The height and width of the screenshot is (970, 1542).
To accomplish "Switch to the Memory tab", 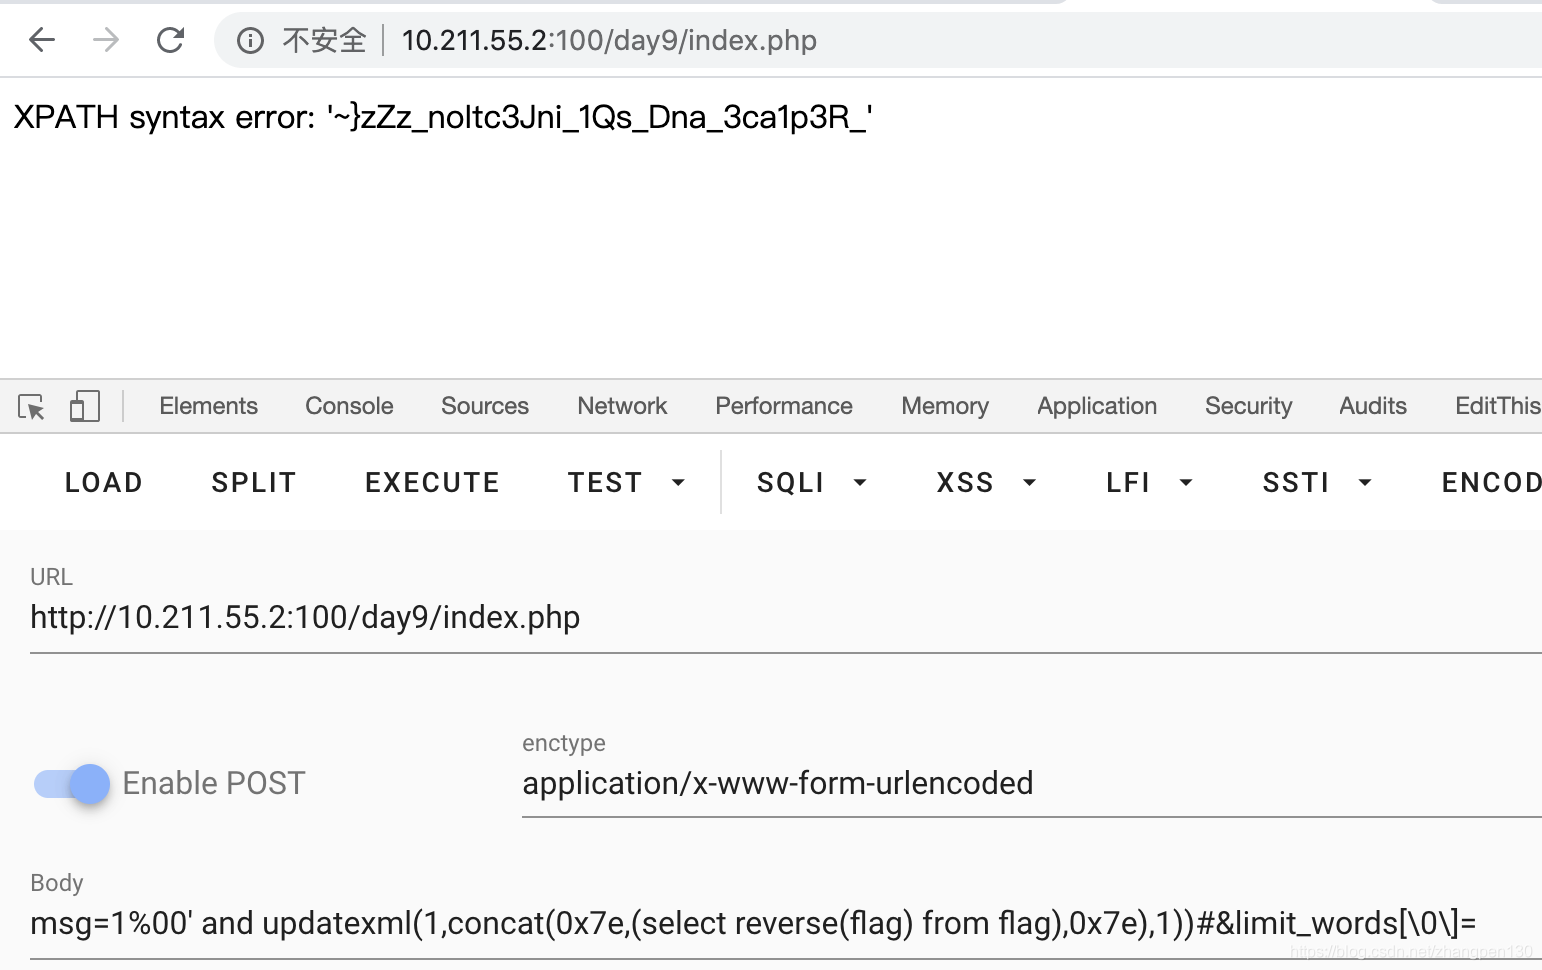I will tap(945, 406).
